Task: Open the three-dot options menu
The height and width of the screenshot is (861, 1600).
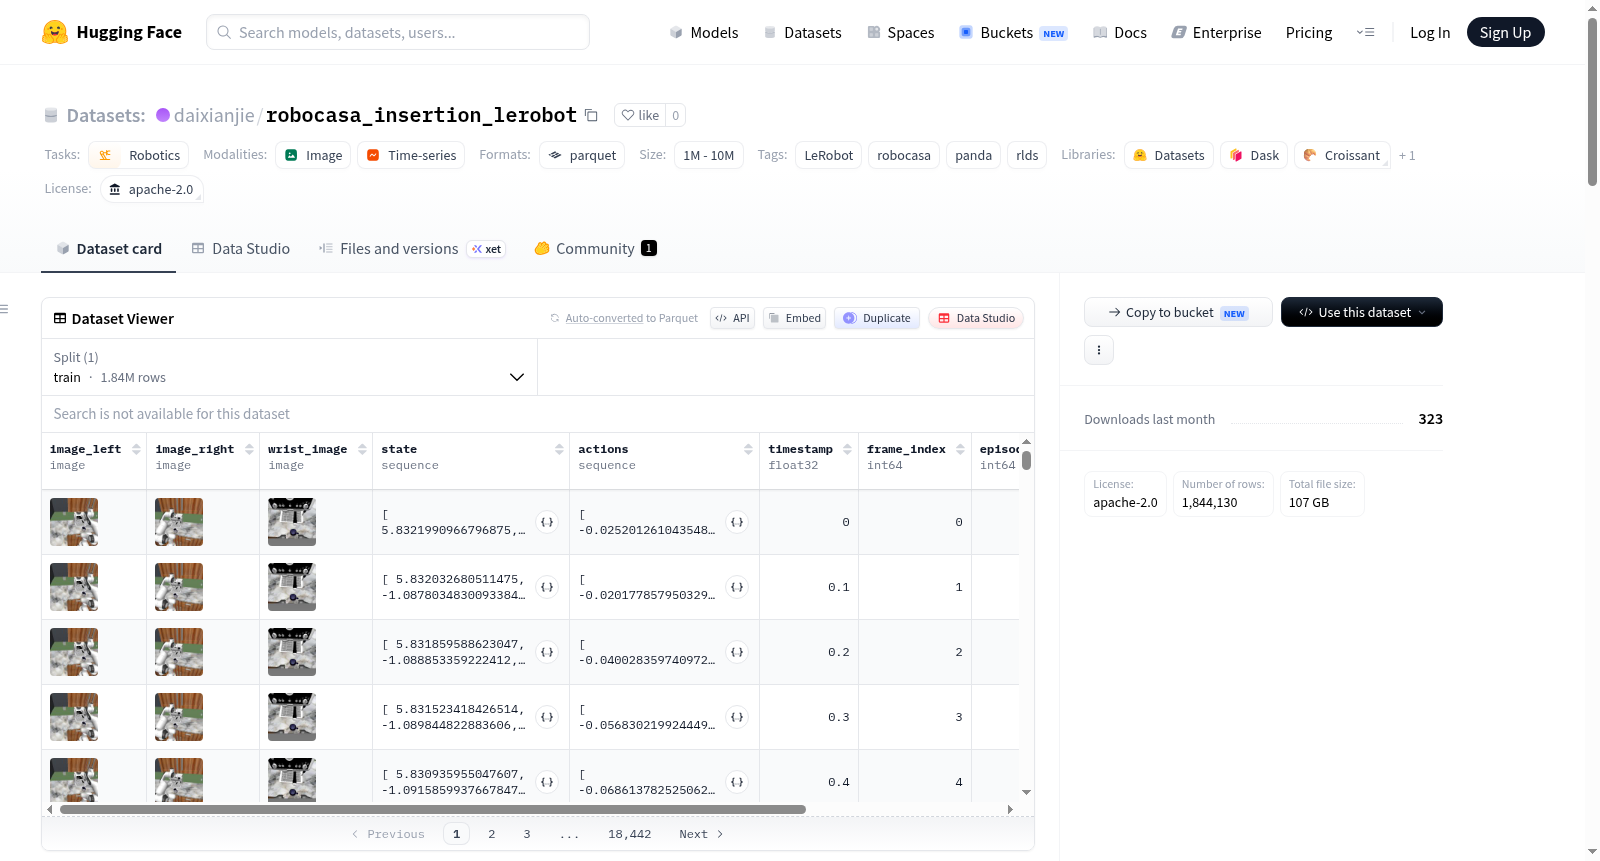Action: coord(1099,350)
